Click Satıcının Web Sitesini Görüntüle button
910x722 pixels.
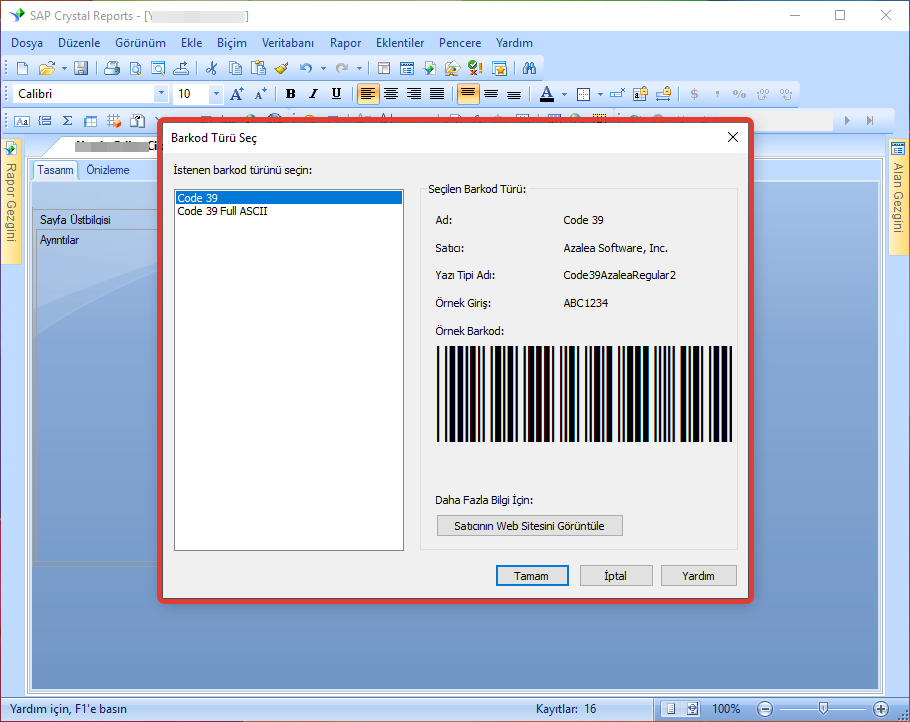coord(529,526)
